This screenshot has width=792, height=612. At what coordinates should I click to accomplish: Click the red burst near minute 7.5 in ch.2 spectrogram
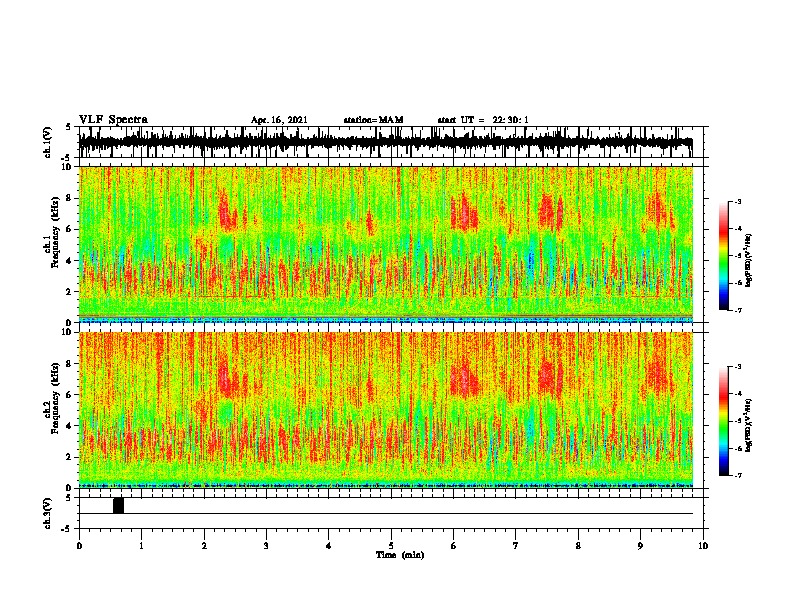pyautogui.click(x=550, y=379)
